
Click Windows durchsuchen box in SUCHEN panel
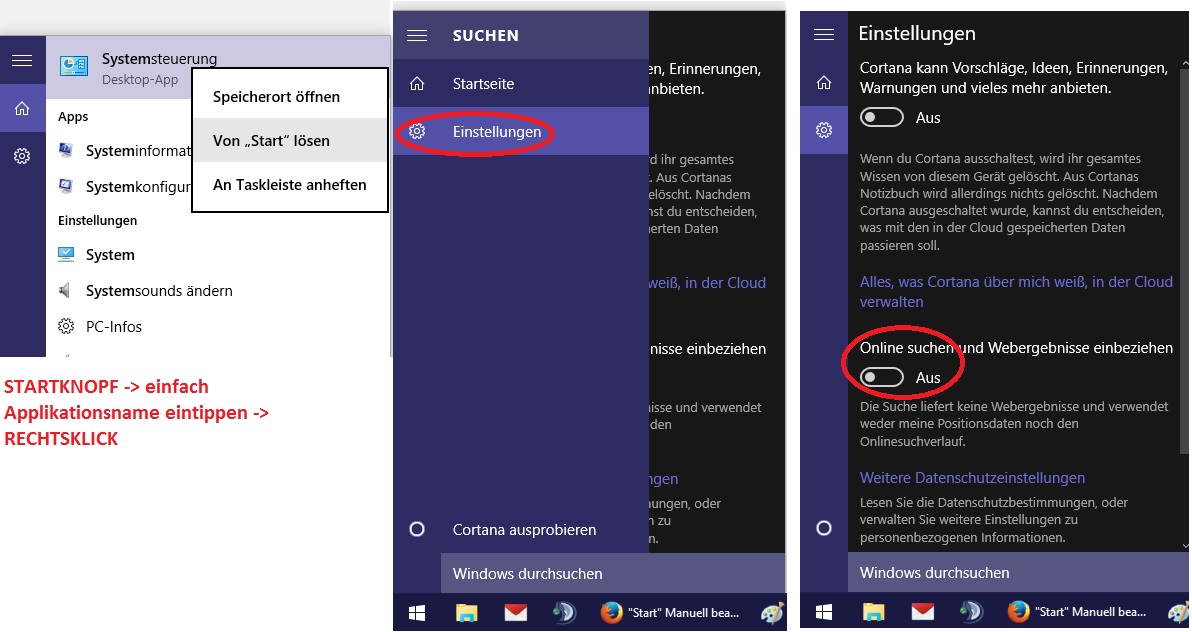tap(613, 573)
